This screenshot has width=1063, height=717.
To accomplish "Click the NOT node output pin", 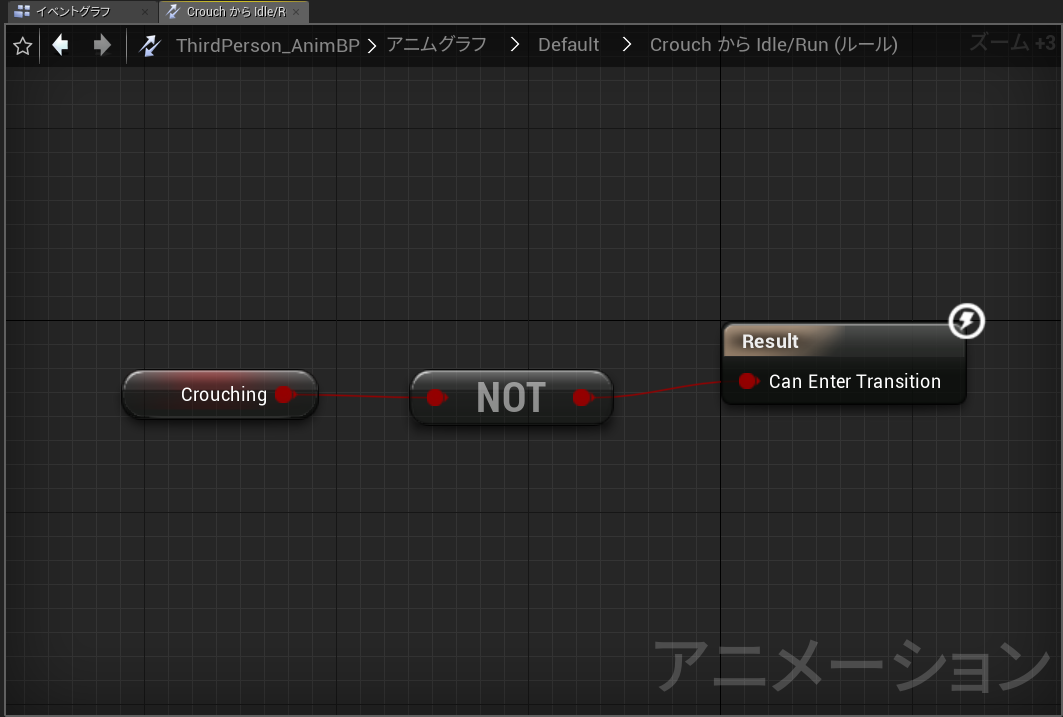I will (x=582, y=398).
